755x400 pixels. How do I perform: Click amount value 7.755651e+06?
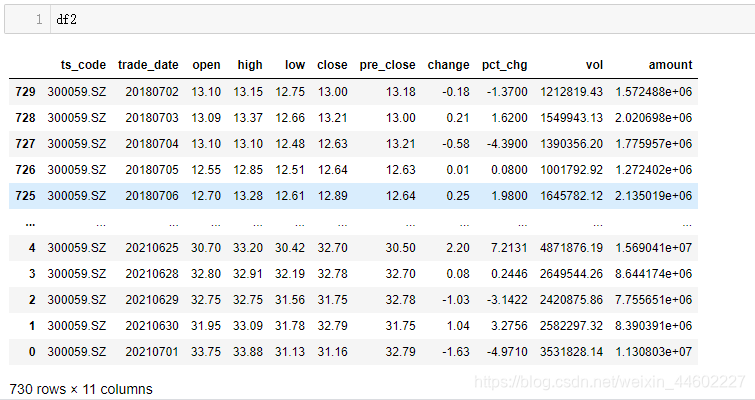coord(653,299)
